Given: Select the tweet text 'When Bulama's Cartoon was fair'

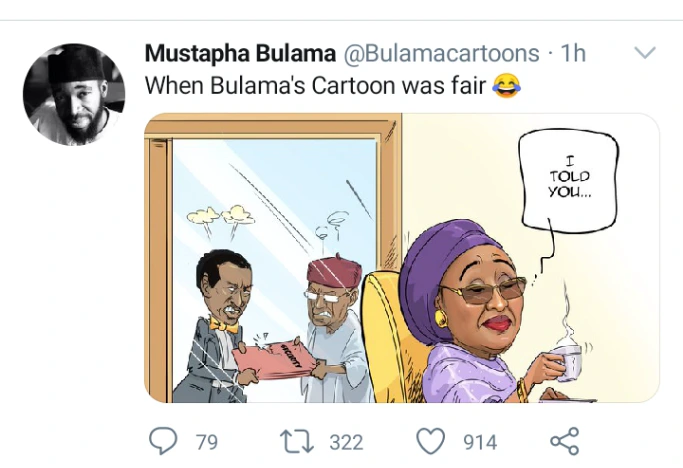Looking at the screenshot, I should pyautogui.click(x=315, y=85).
